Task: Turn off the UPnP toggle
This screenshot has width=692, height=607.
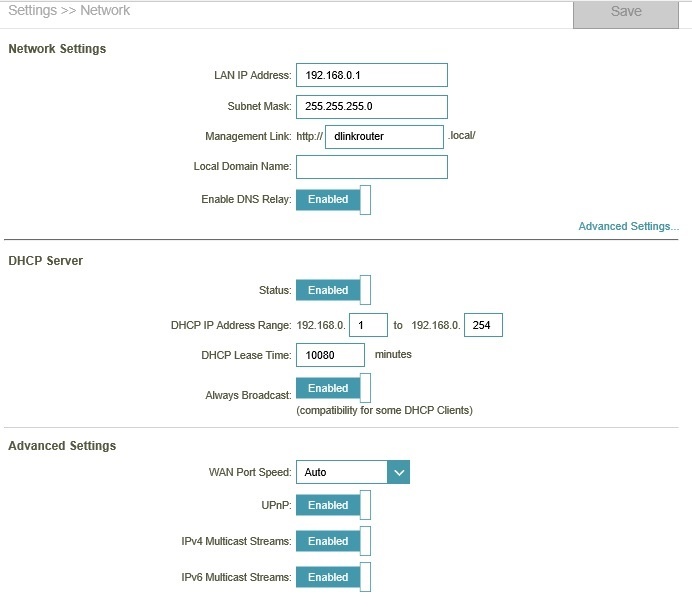Action: tap(333, 506)
